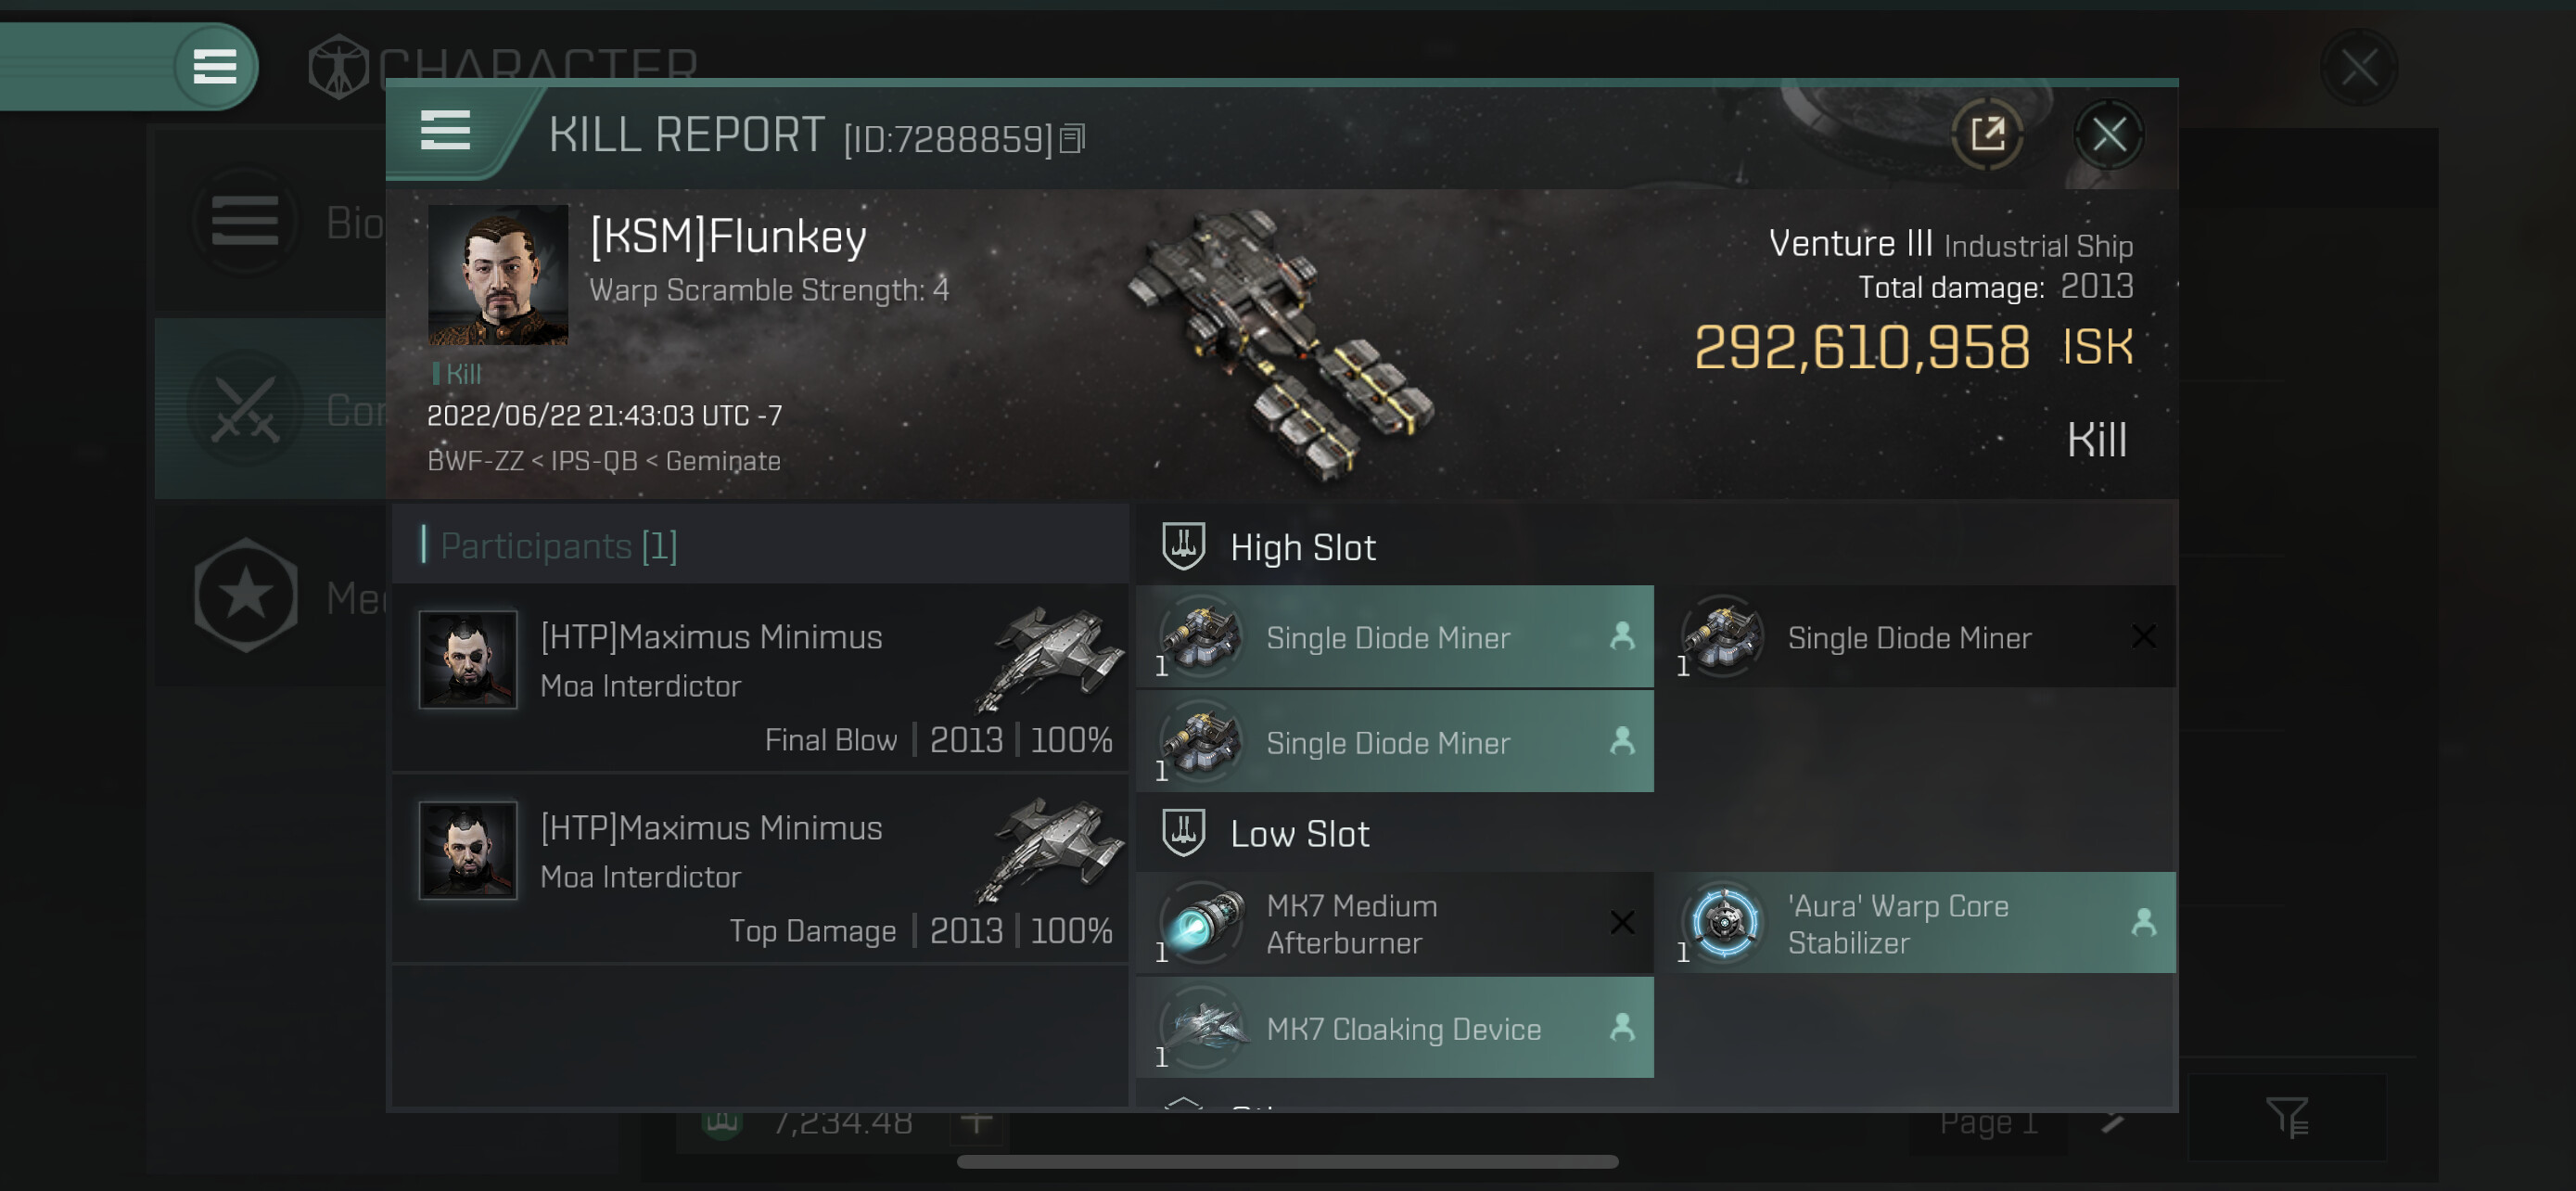This screenshot has height=1191, width=2576.
Task: Click the [KSM]Flunkey pilot name
Action: click(728, 237)
